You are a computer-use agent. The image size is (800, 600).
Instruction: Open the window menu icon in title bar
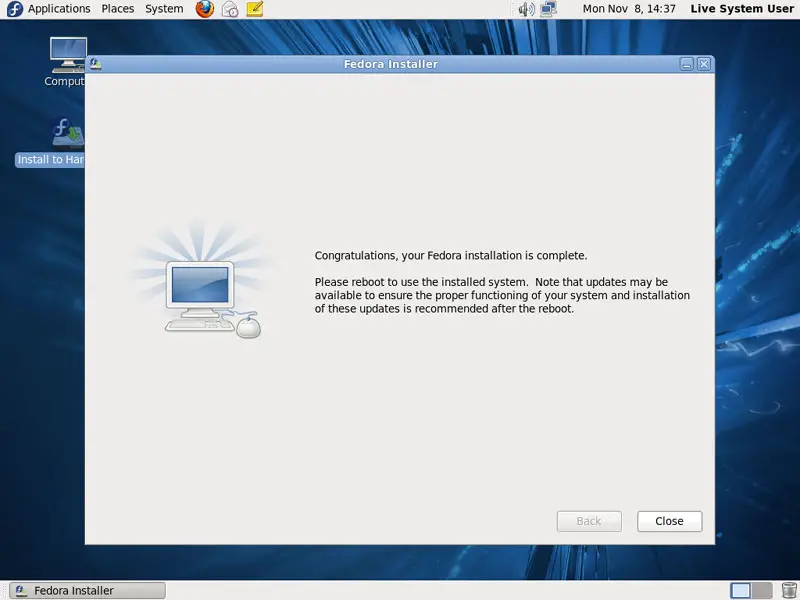pyautogui.click(x=95, y=64)
